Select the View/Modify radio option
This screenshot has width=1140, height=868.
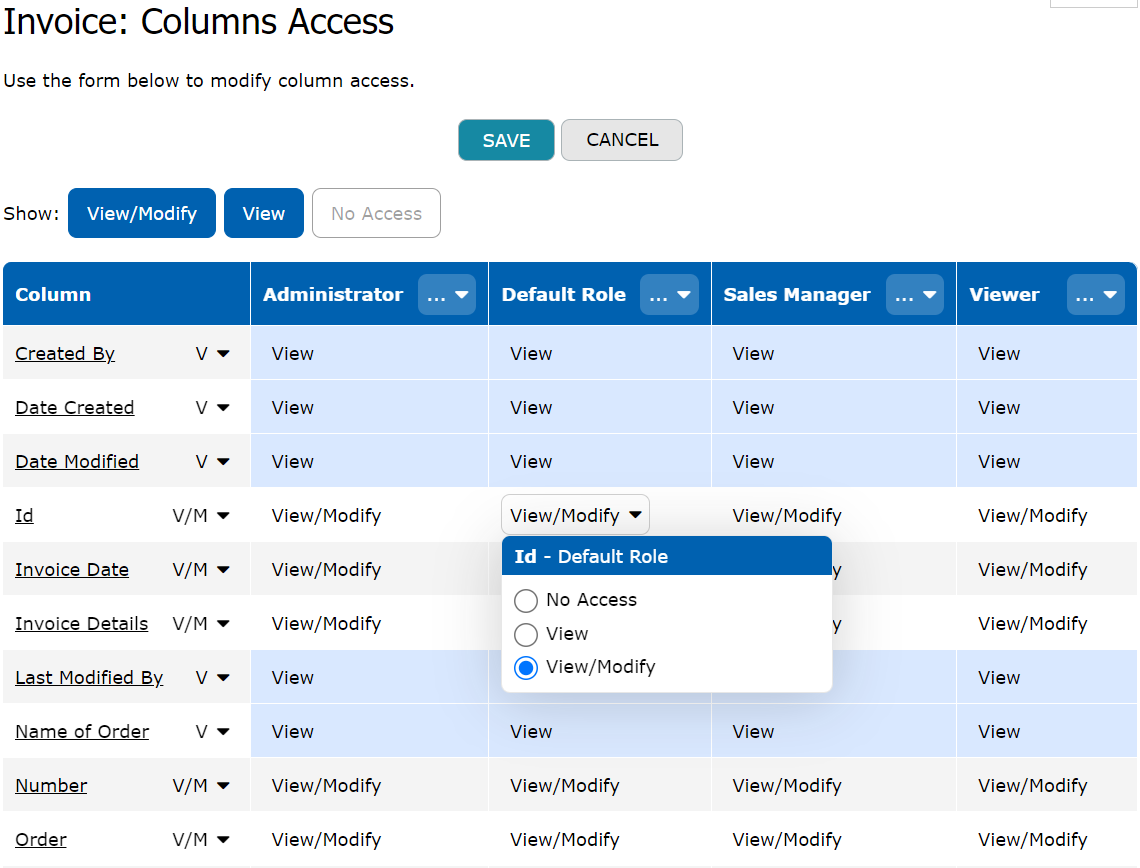tap(526, 667)
